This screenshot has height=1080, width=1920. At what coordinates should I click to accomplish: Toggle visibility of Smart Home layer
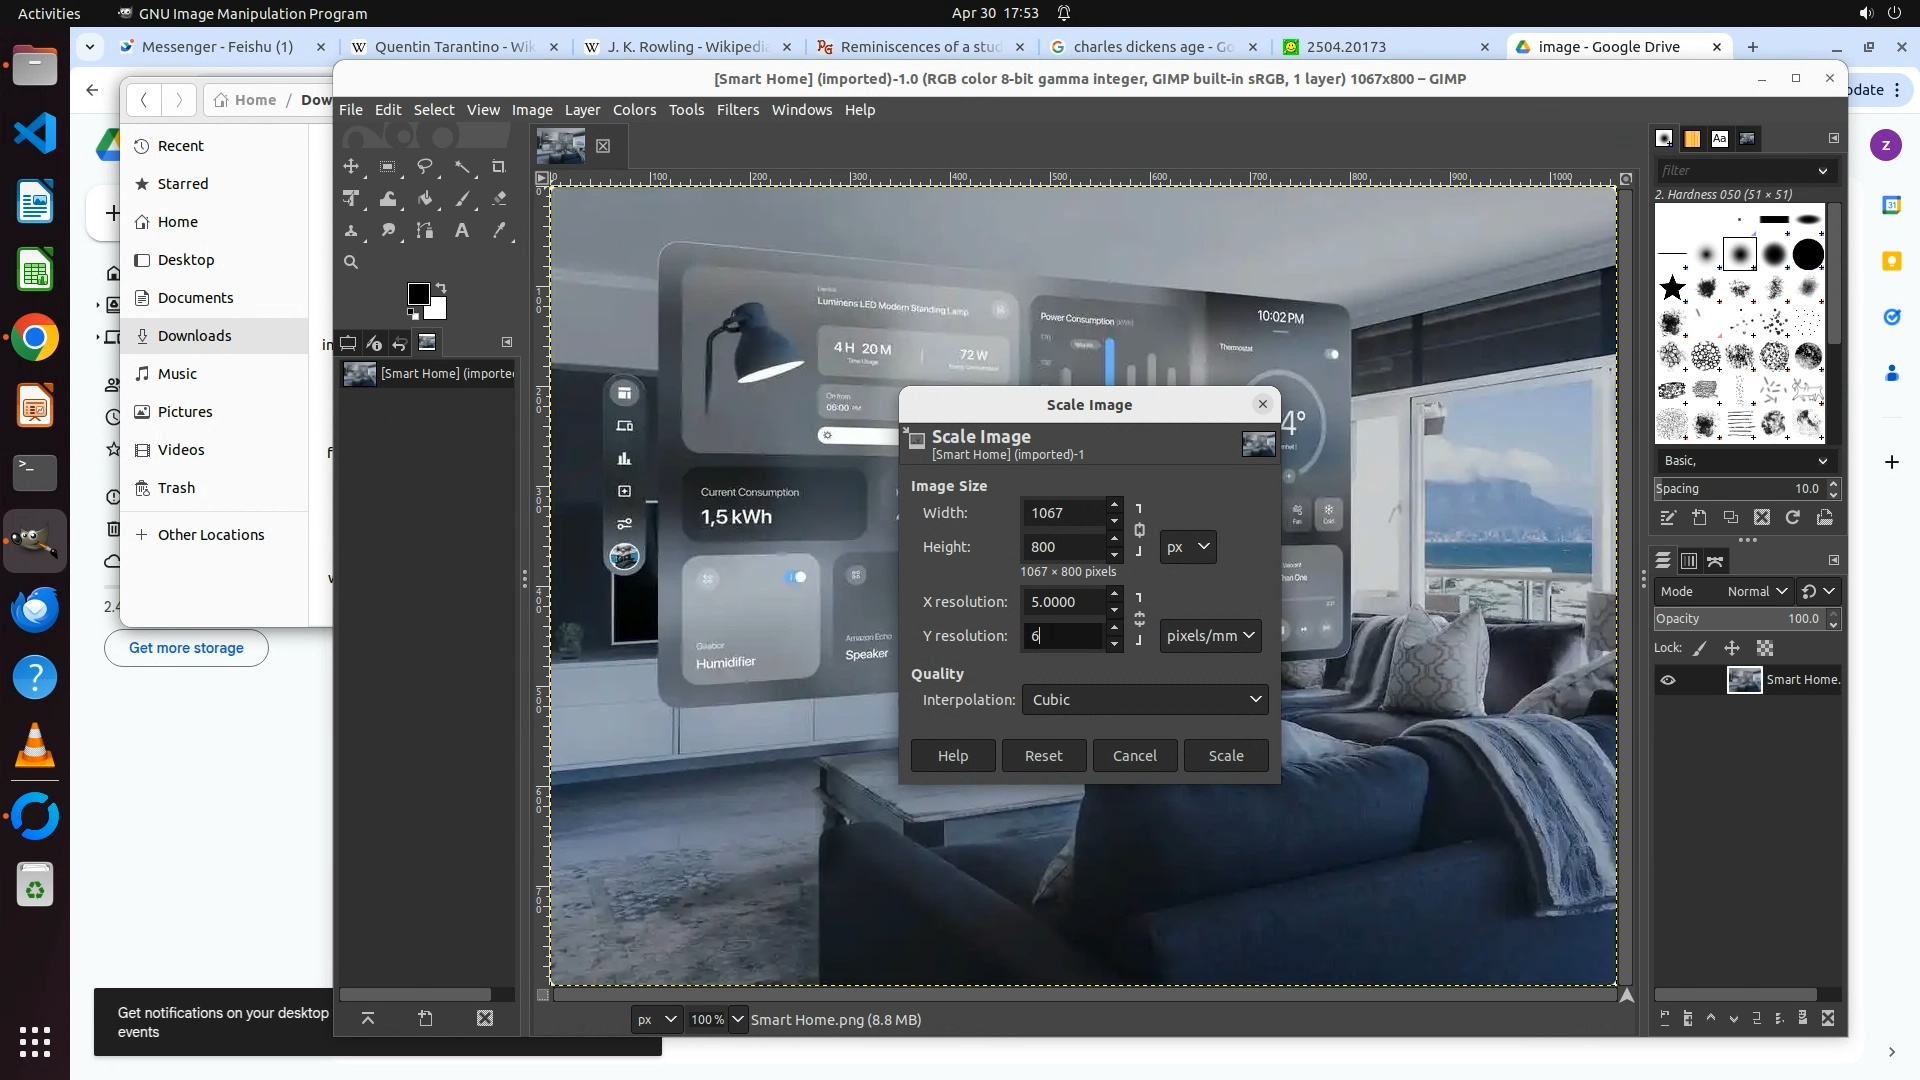[1668, 680]
